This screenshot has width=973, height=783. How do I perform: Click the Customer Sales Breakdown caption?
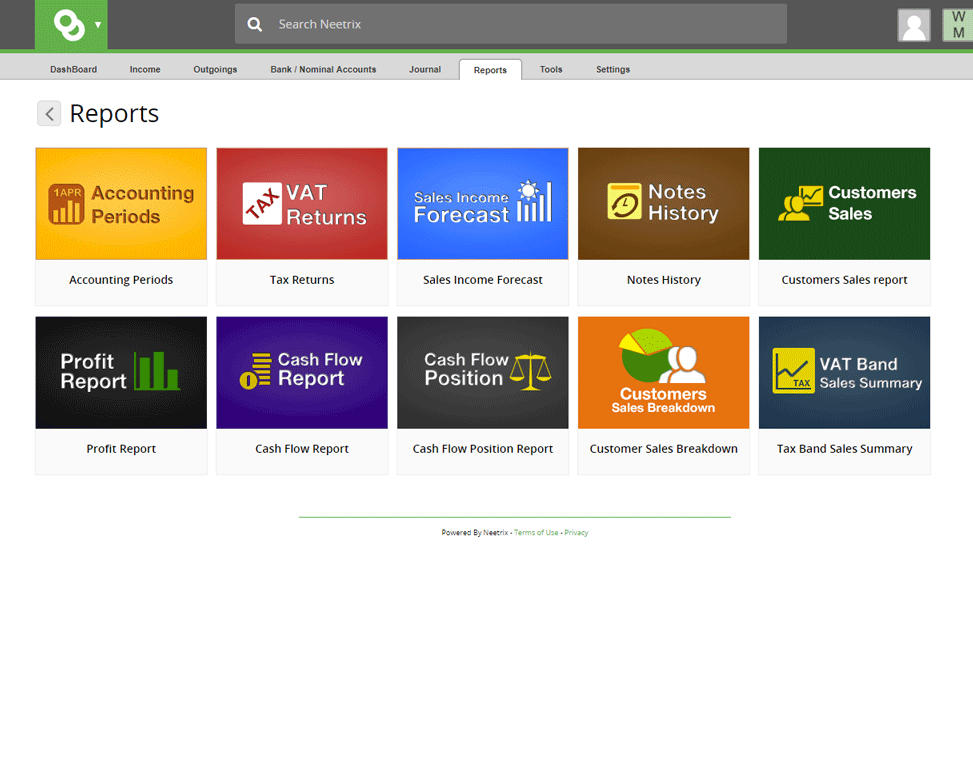663,449
